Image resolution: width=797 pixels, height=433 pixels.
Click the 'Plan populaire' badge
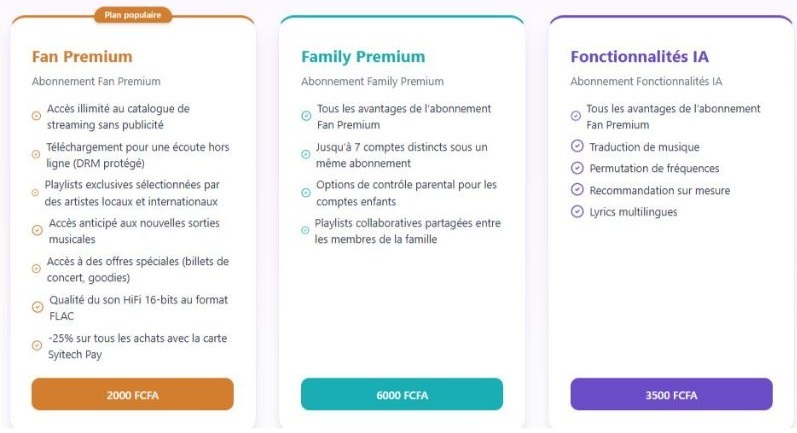[132, 15]
